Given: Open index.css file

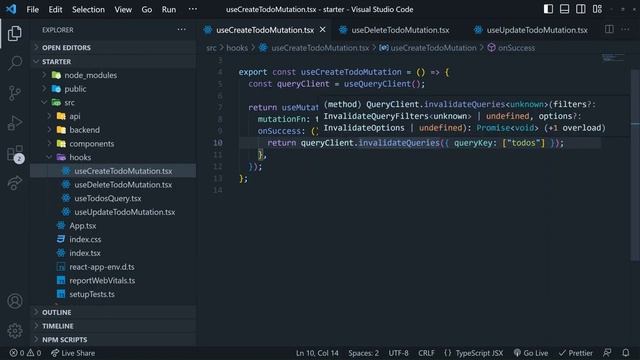Looking at the screenshot, I should [113, 240].
